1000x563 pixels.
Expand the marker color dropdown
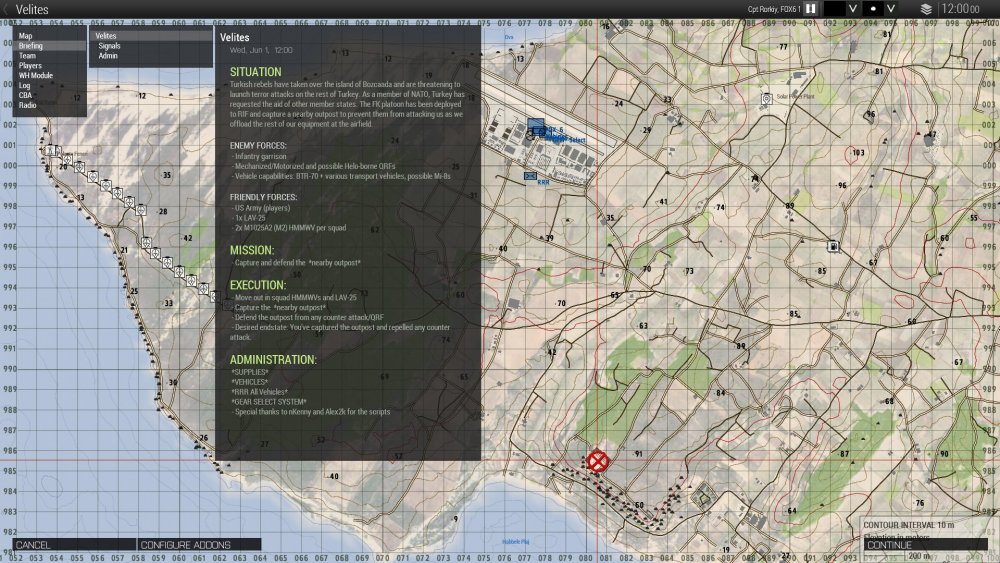[x=853, y=9]
